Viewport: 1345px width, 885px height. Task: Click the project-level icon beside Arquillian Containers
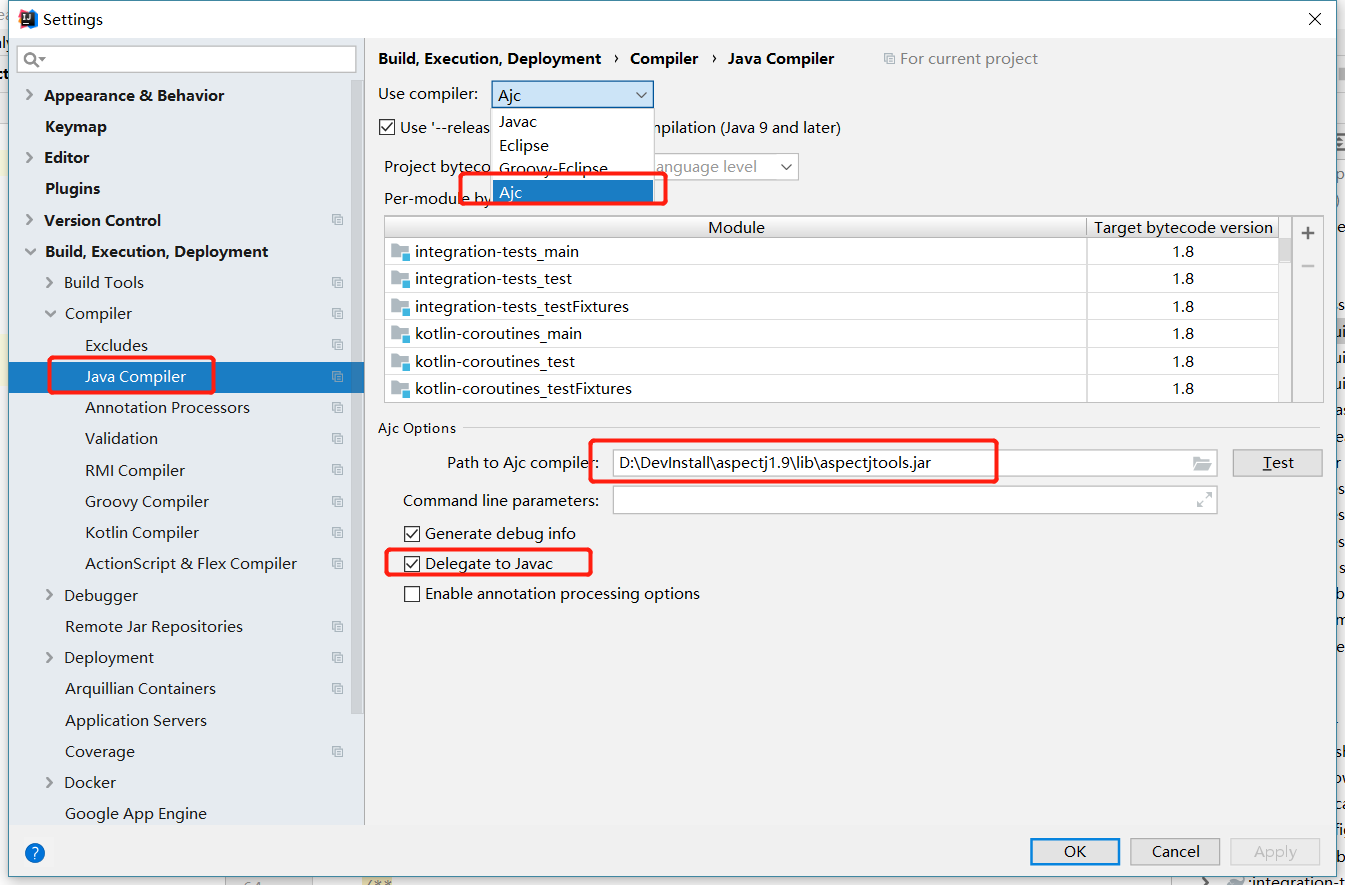pos(337,689)
